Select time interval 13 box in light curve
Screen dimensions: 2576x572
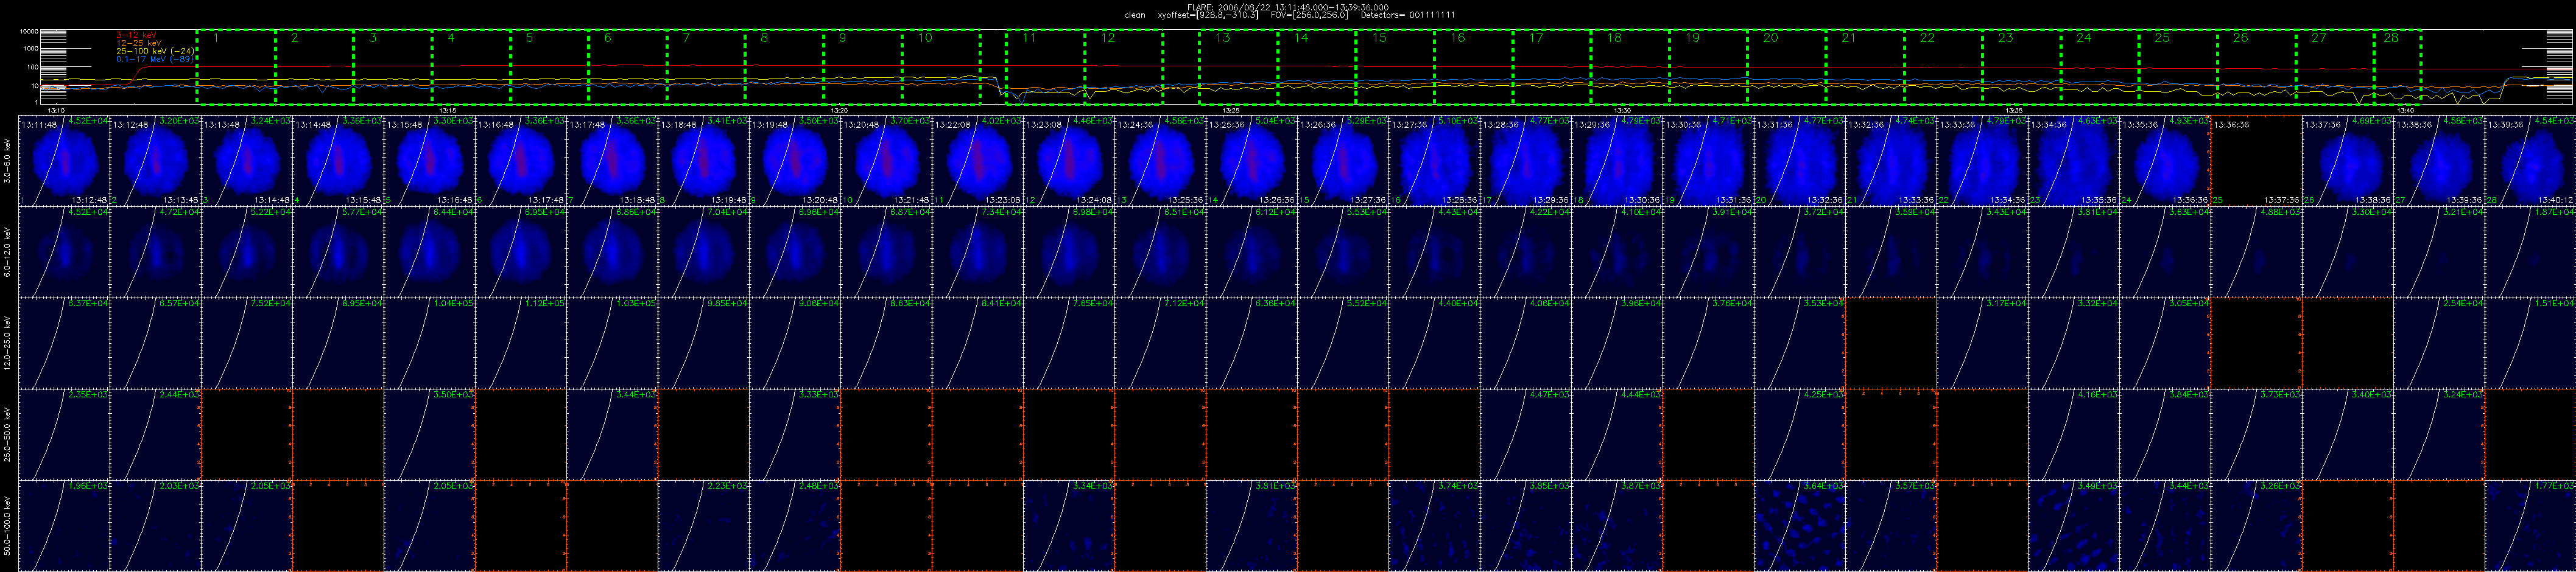pos(1238,66)
